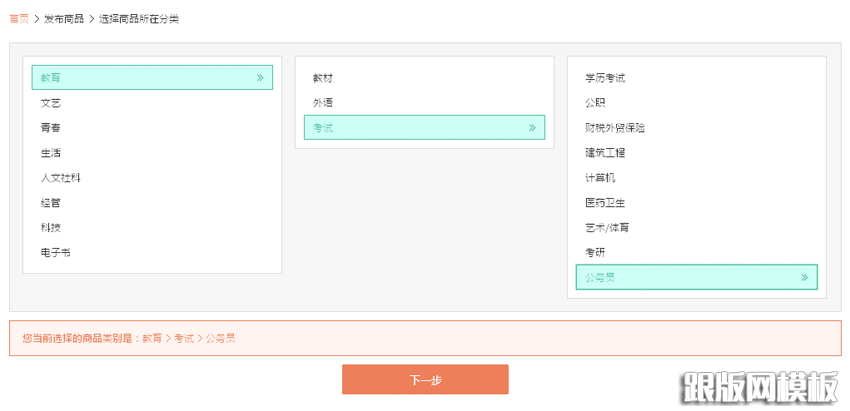Select the 经管 category
Screen dimensions: 850x411
[x=51, y=203]
